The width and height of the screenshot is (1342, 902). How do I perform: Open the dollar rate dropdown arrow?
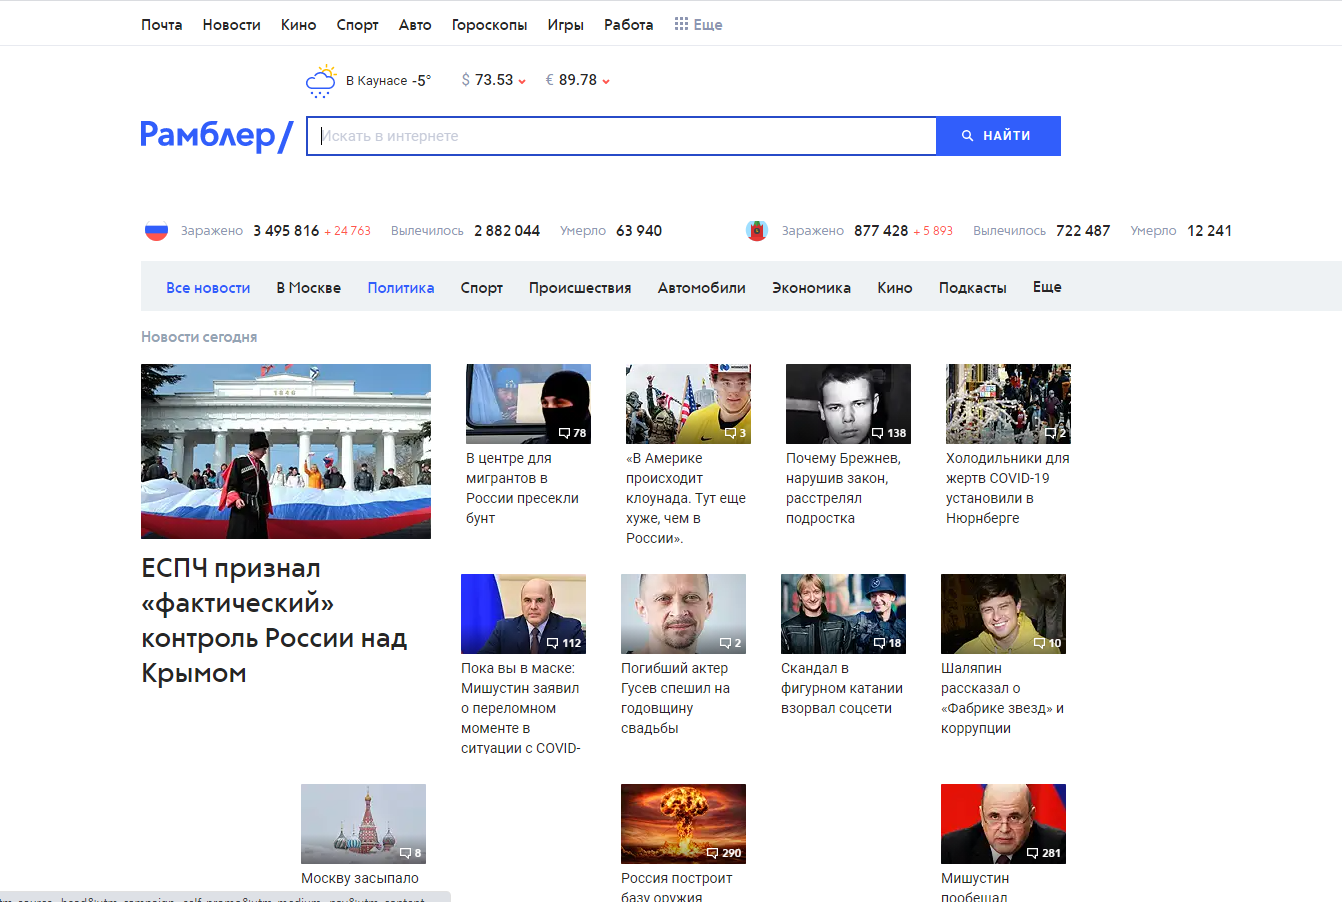522,81
